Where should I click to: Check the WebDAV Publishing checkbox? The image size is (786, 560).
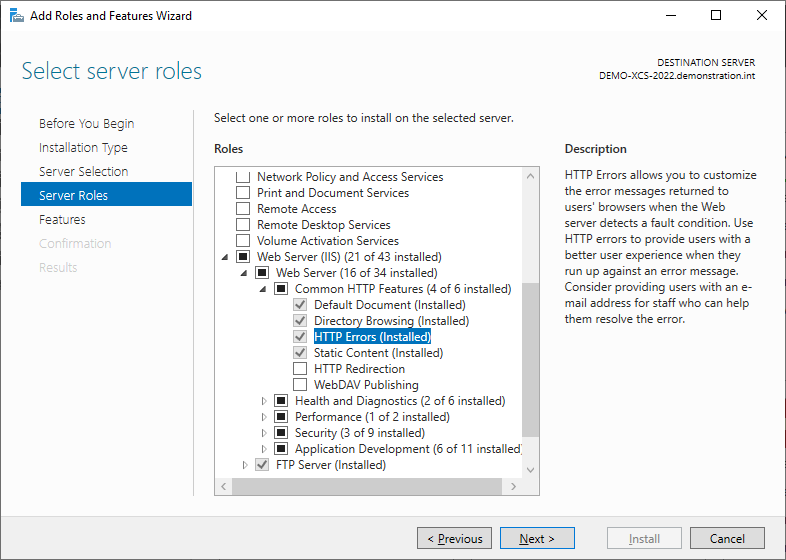pyautogui.click(x=300, y=385)
